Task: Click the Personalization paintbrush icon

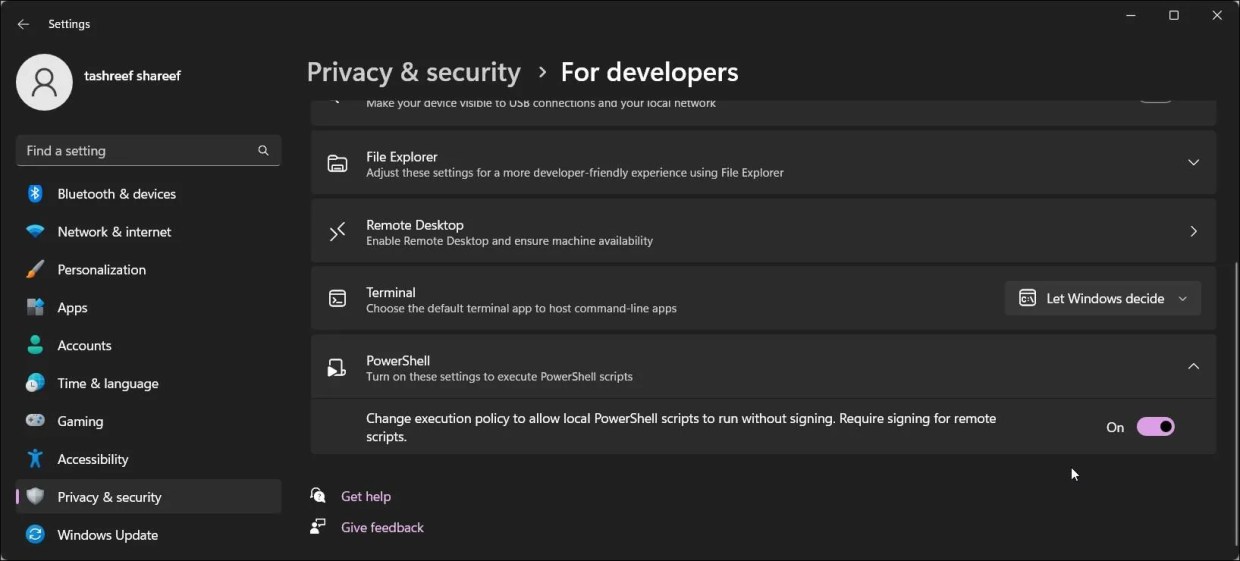Action: [35, 270]
